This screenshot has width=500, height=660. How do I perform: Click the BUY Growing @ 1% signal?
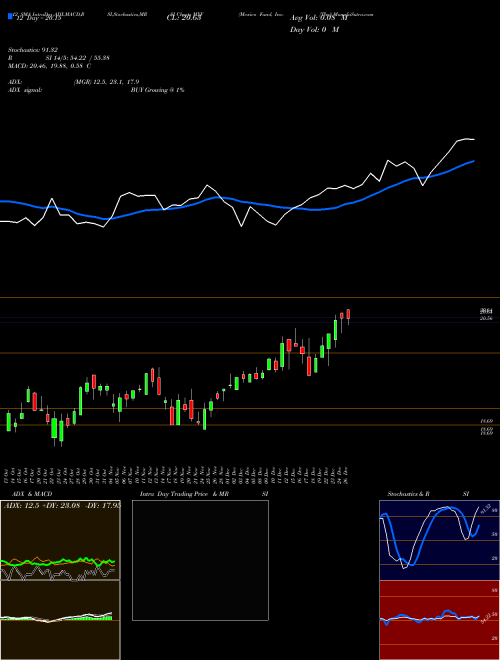pyautogui.click(x=157, y=90)
